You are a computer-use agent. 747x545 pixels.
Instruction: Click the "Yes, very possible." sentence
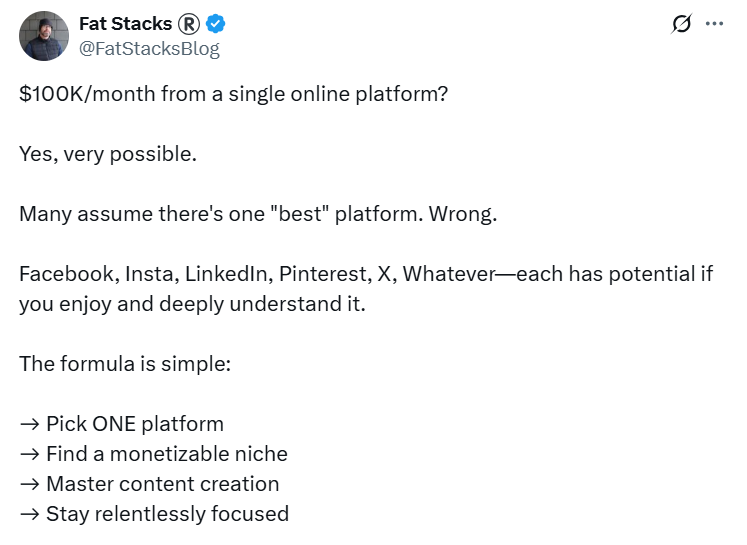[x=106, y=155]
